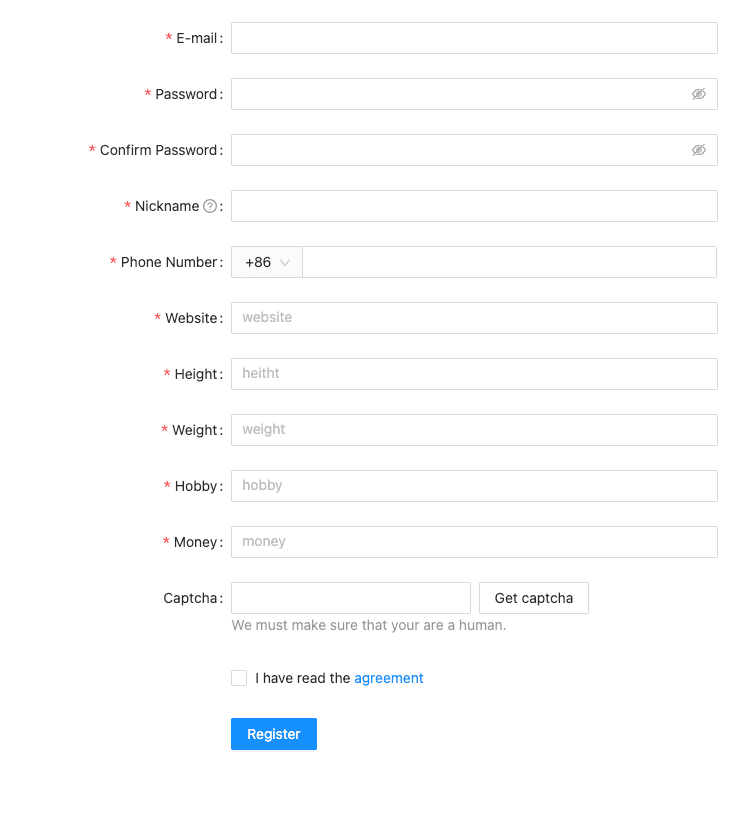Click the Money input field
740x828 pixels.
(474, 542)
